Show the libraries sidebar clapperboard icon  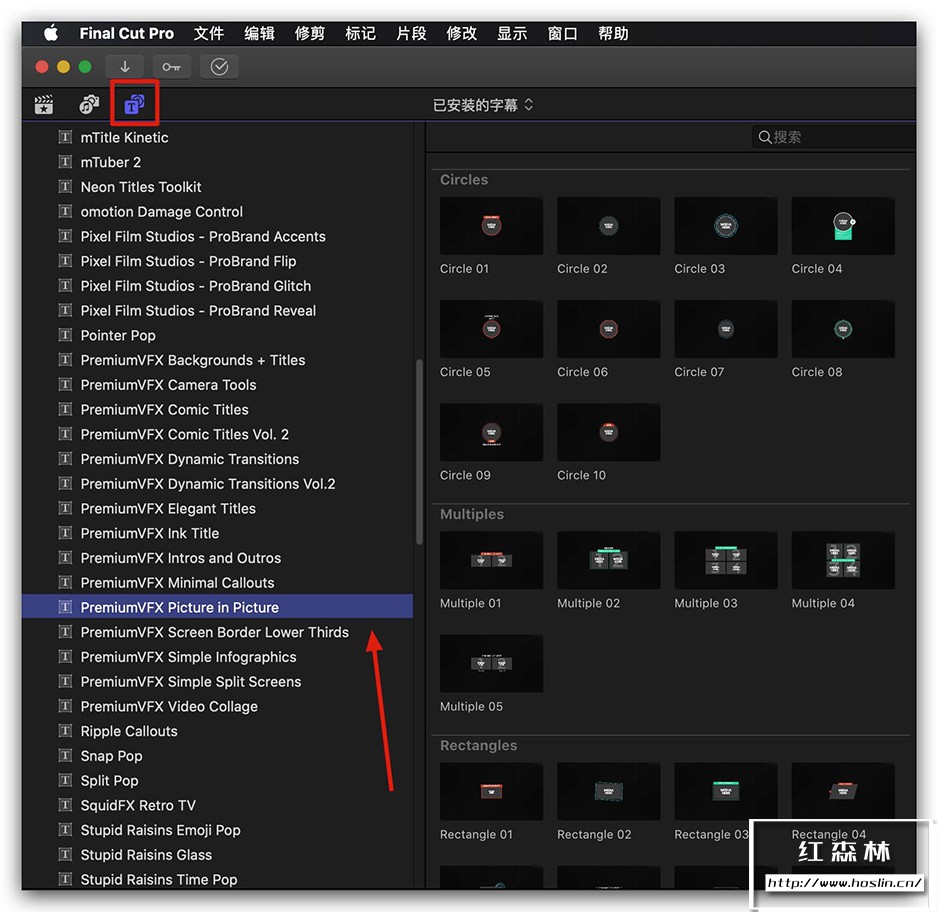pos(44,105)
